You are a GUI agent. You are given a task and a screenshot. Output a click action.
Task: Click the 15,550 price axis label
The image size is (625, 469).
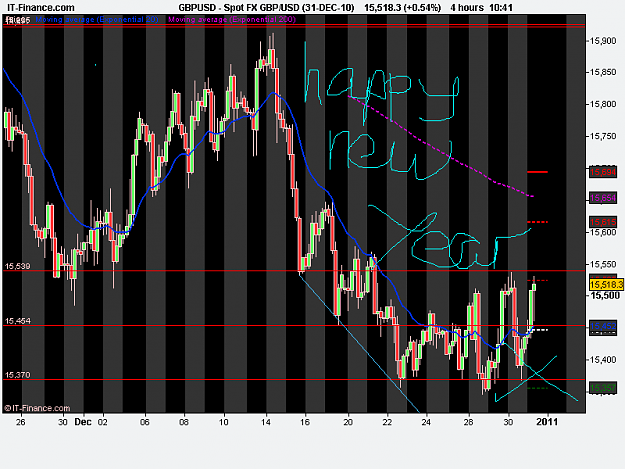click(602, 264)
